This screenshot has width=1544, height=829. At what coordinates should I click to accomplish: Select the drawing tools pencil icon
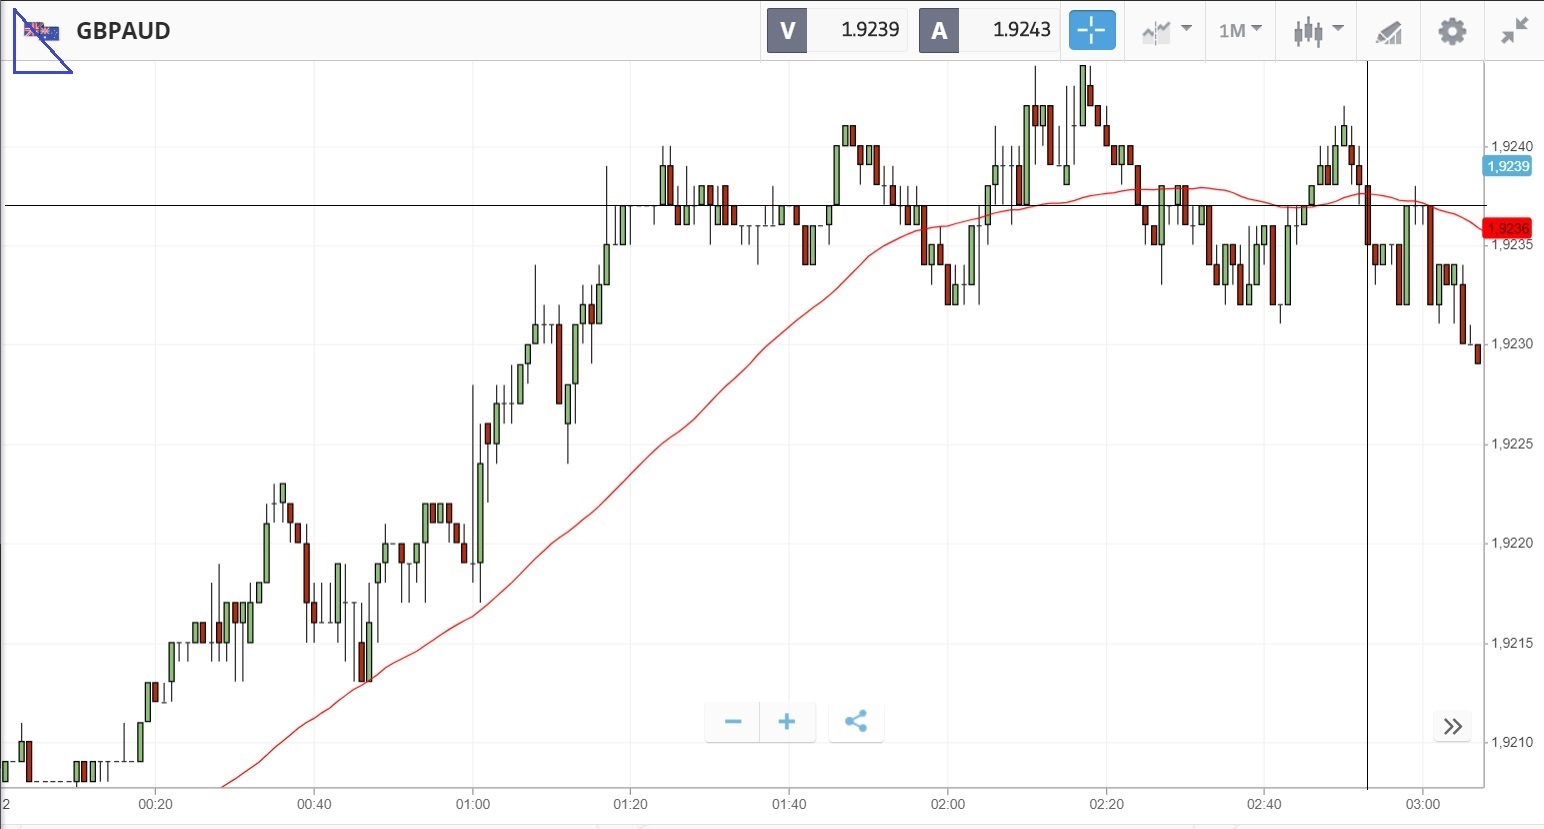[x=1388, y=33]
